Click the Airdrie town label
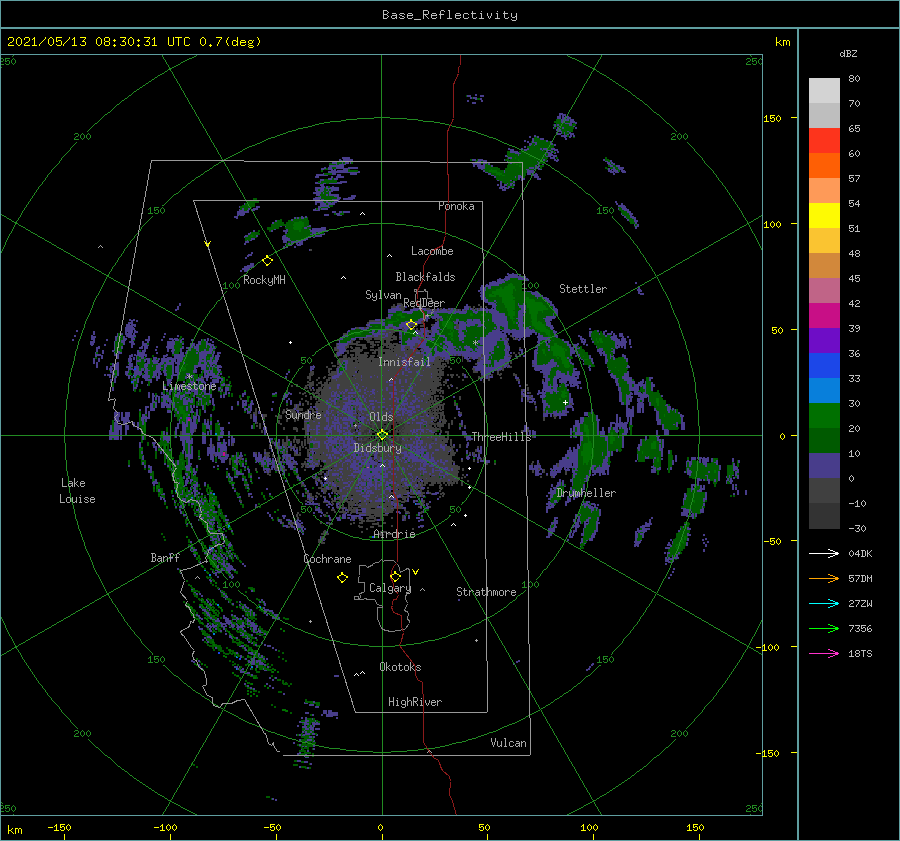The height and width of the screenshot is (841, 900). pos(394,534)
